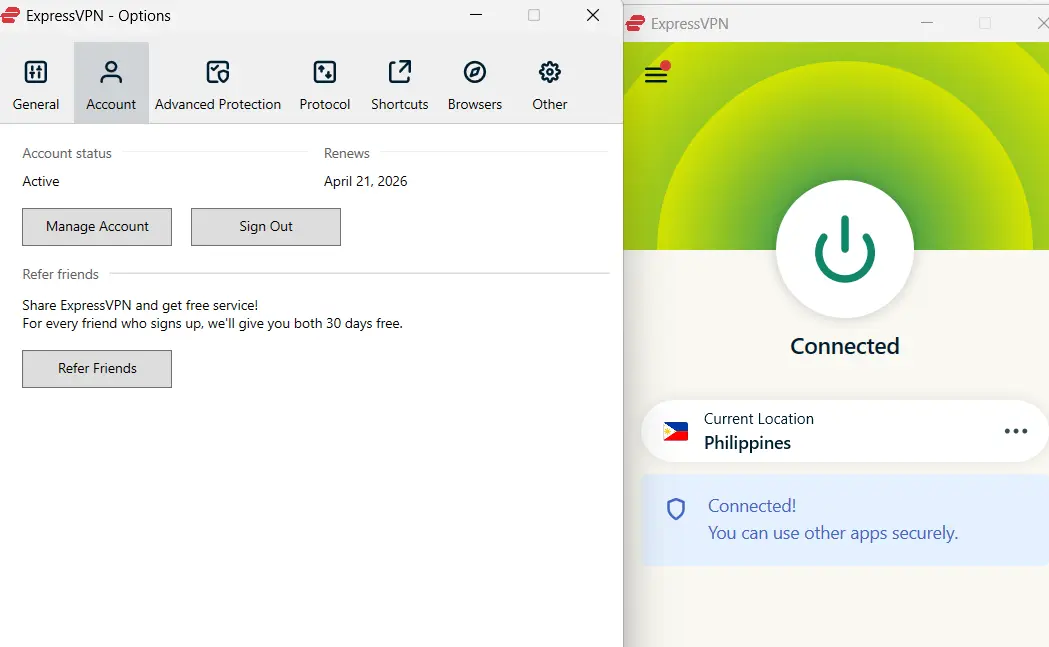
Task: Close the ExpressVPN Options window
Action: 593,15
